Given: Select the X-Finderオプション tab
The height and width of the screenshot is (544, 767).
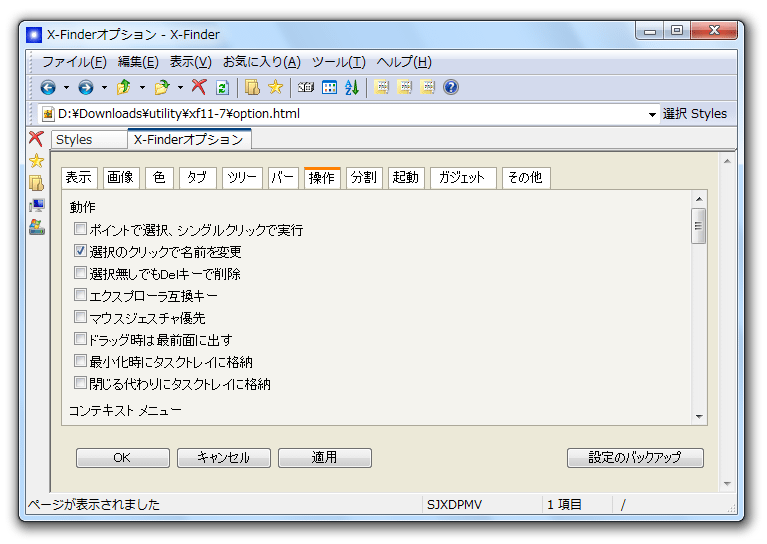Looking at the screenshot, I should [189, 139].
